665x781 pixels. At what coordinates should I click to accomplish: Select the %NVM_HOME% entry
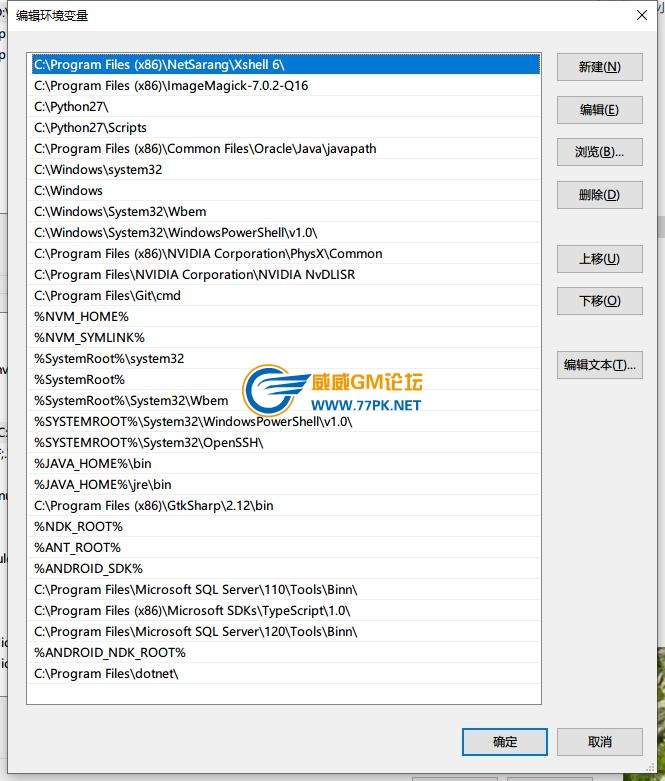coord(285,316)
